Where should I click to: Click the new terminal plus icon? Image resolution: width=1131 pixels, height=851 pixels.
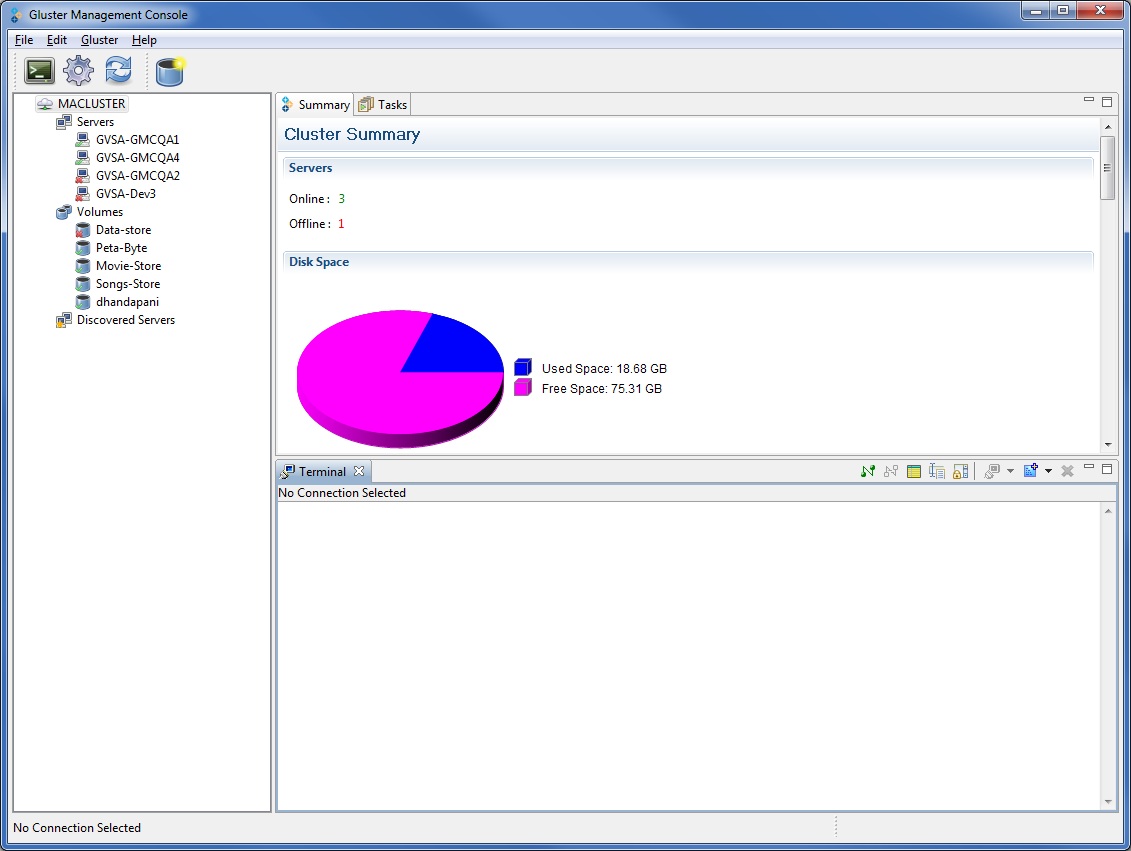click(1031, 471)
